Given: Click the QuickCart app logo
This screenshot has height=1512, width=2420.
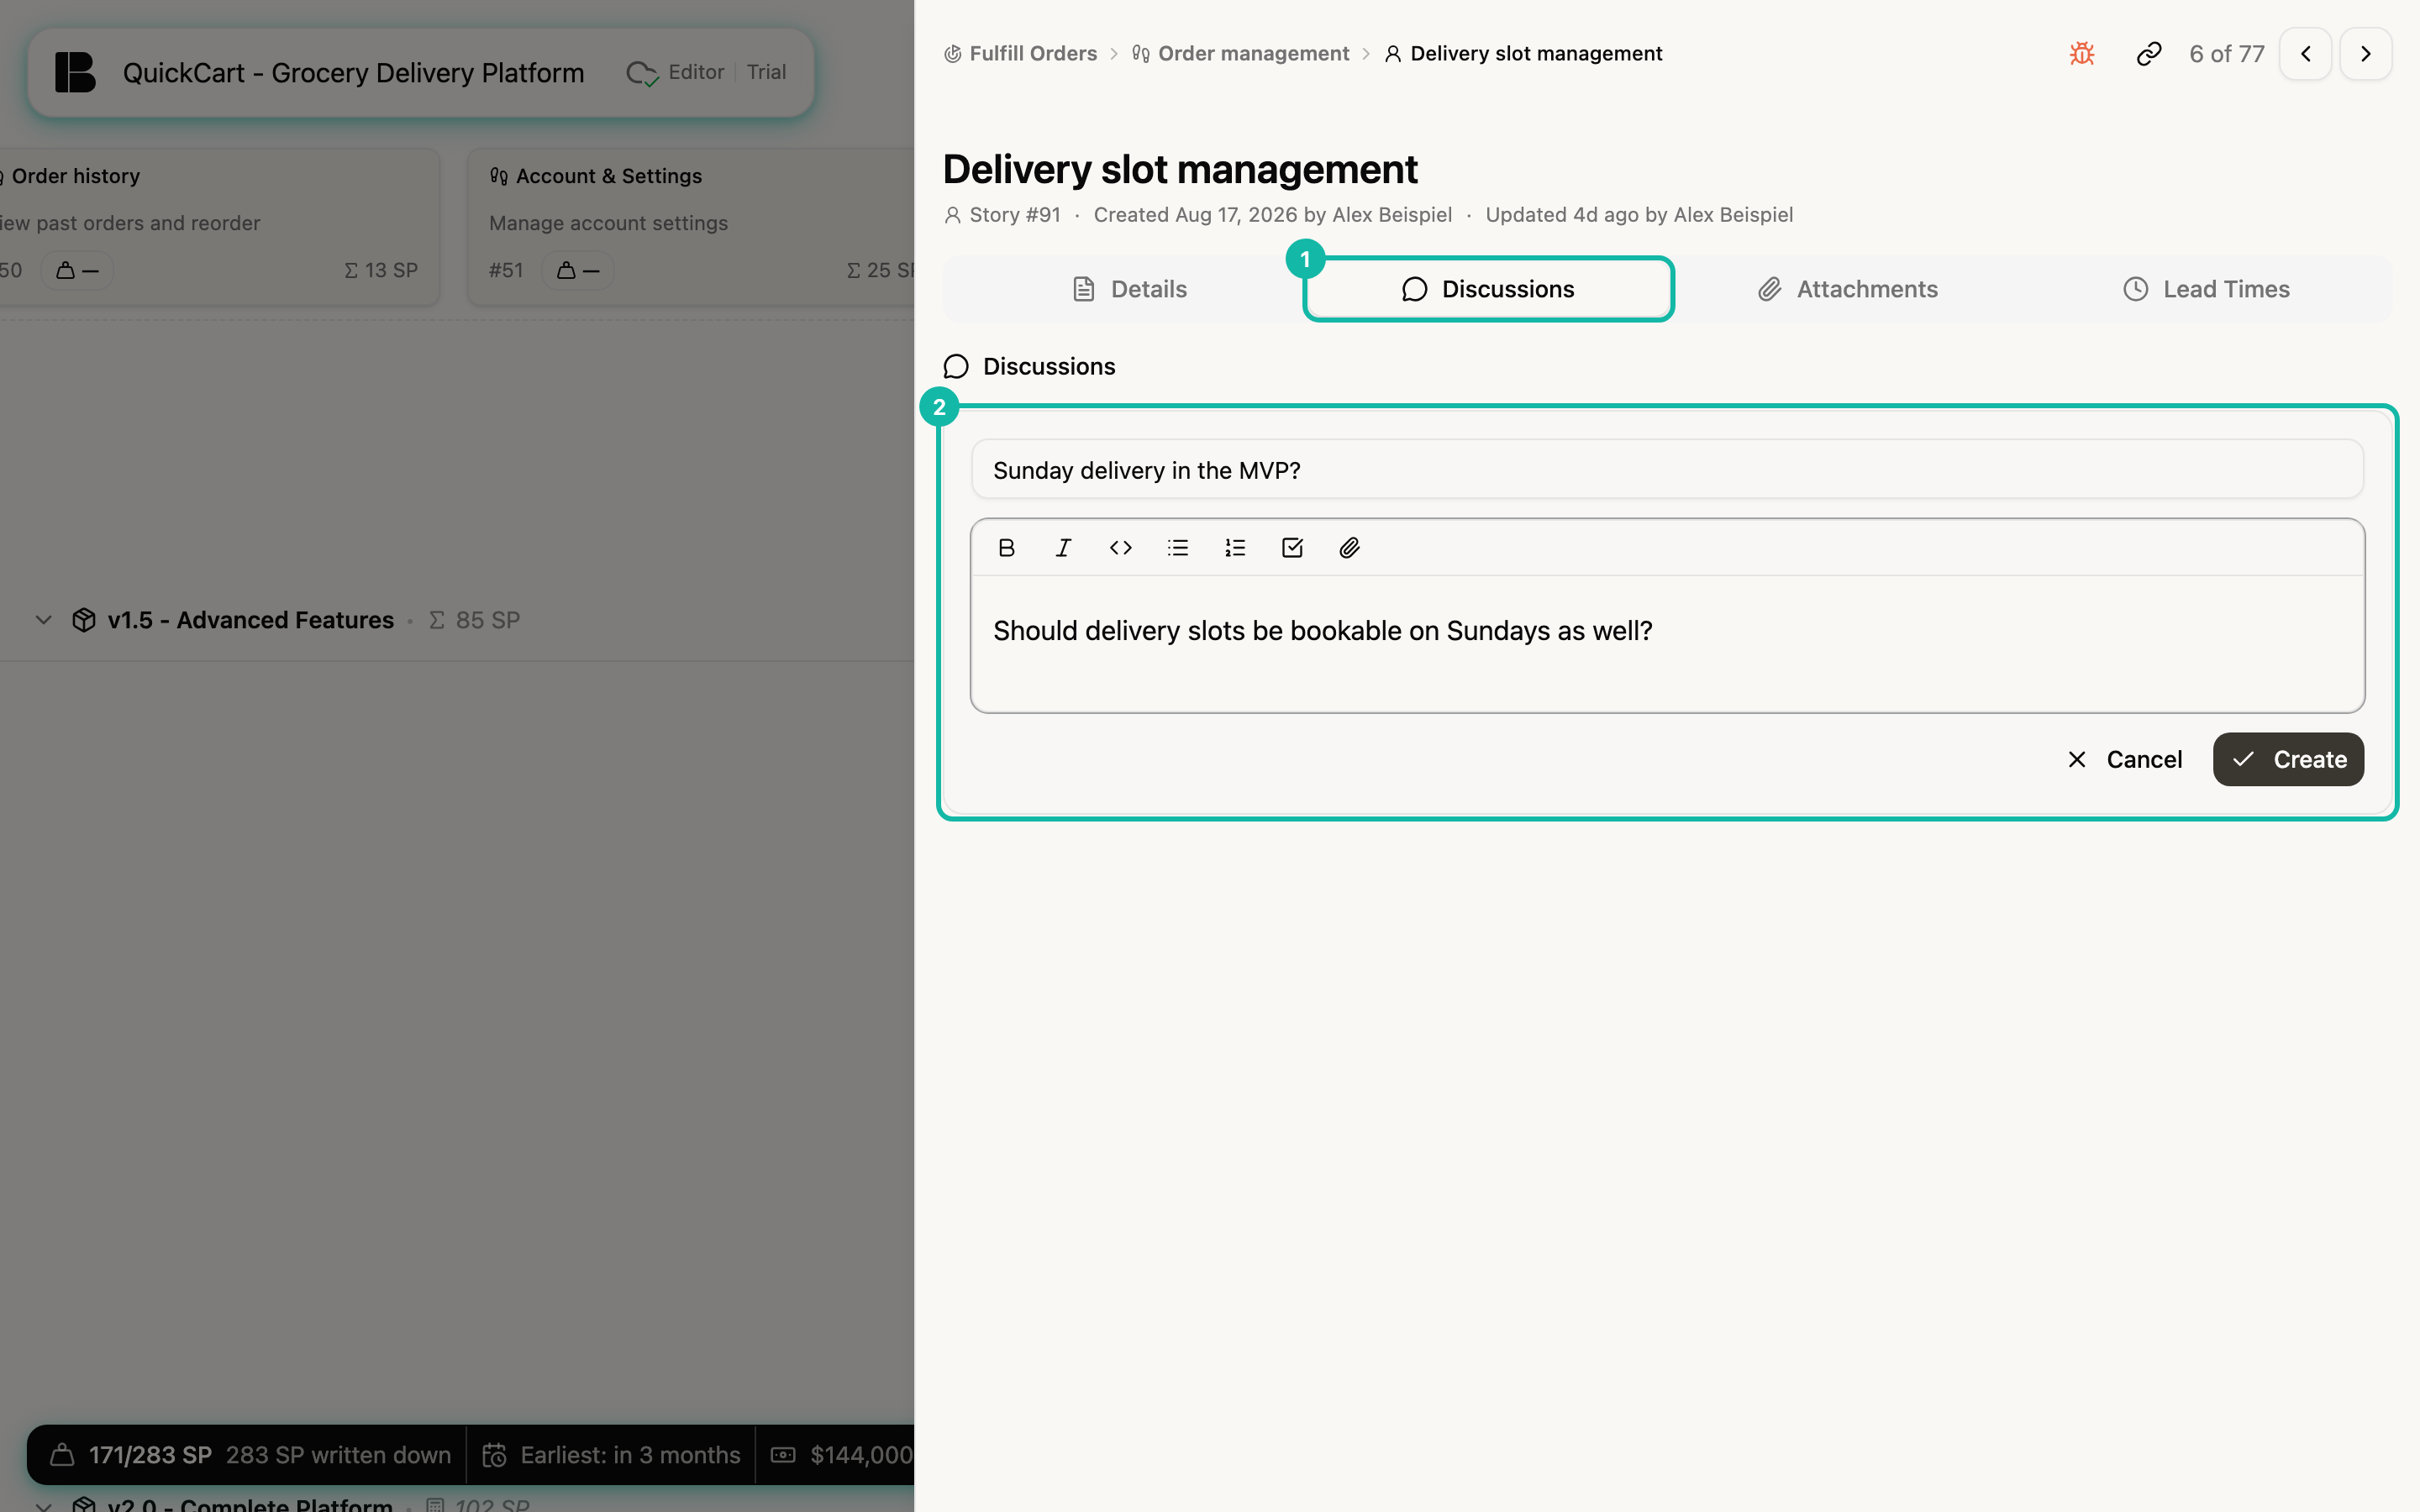Looking at the screenshot, I should click(x=75, y=72).
